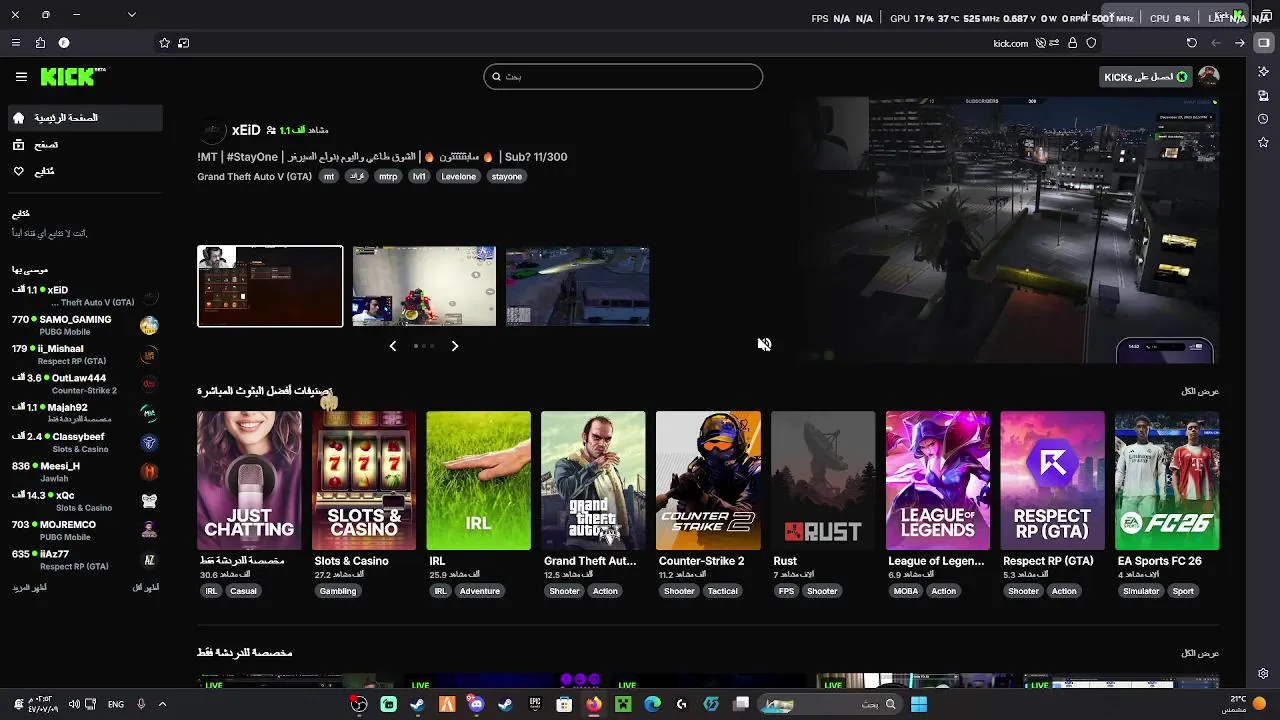1280x720 pixels.
Task: Open Microsoft Edge from the taskbar
Action: coord(652,704)
